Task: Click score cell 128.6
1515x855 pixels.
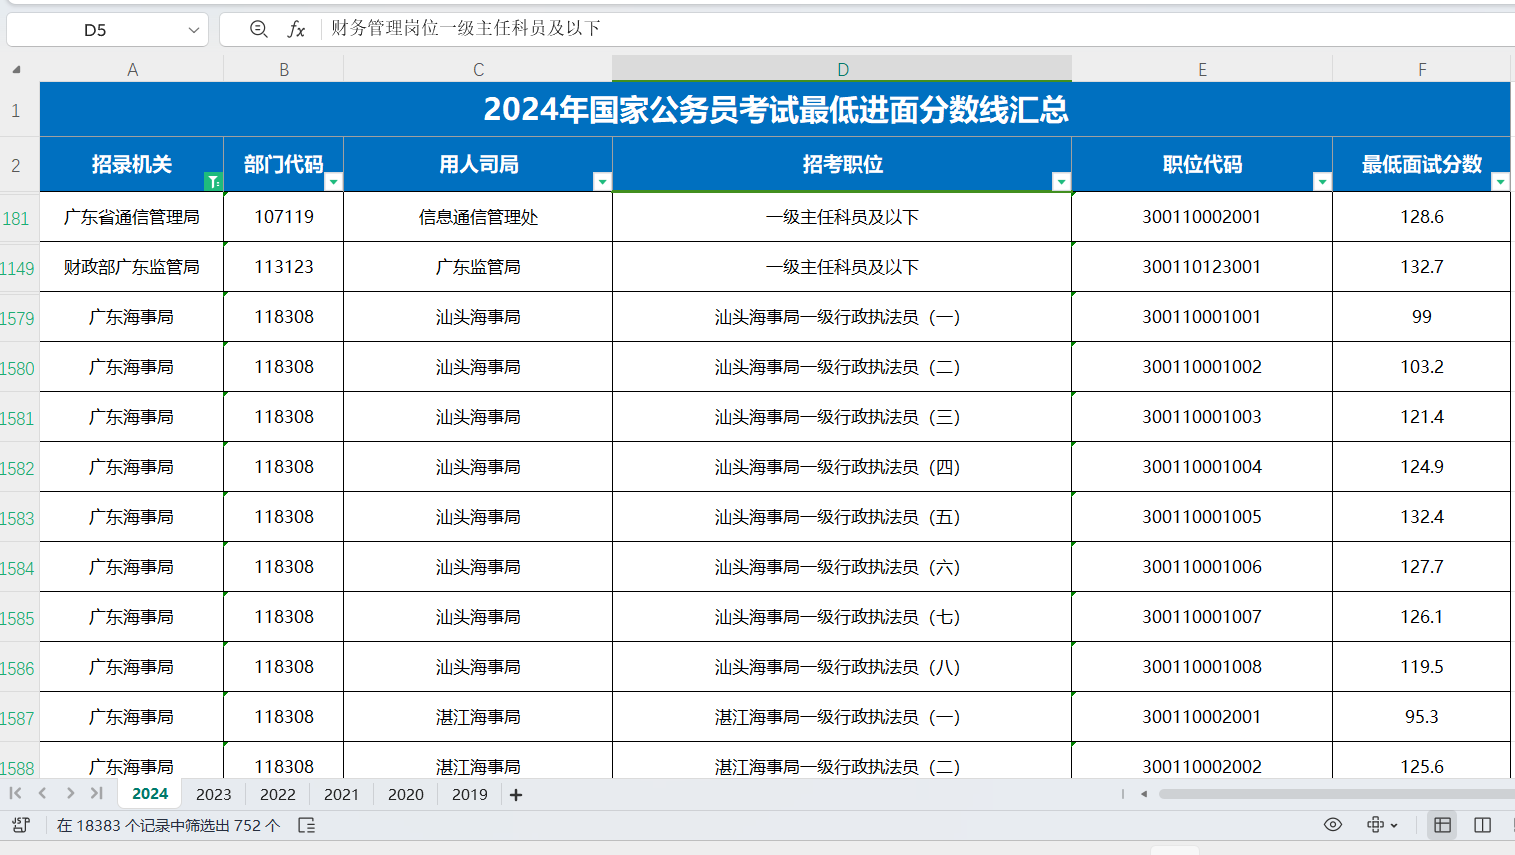Action: point(1422,217)
